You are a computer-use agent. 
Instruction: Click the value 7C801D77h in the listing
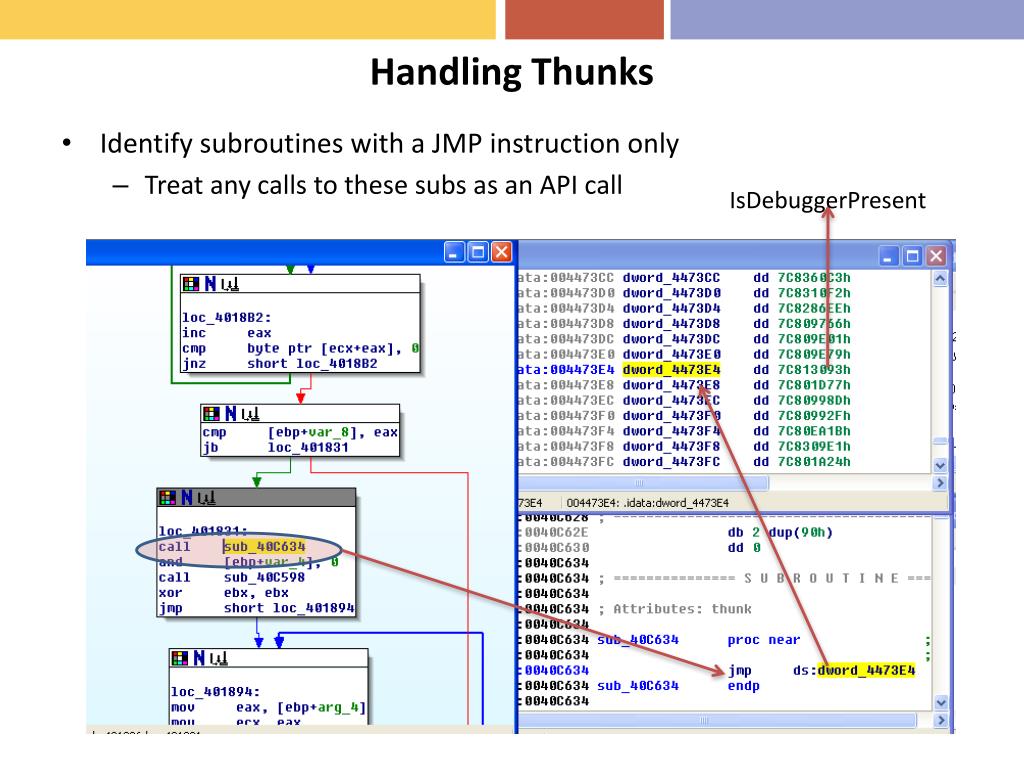814,385
